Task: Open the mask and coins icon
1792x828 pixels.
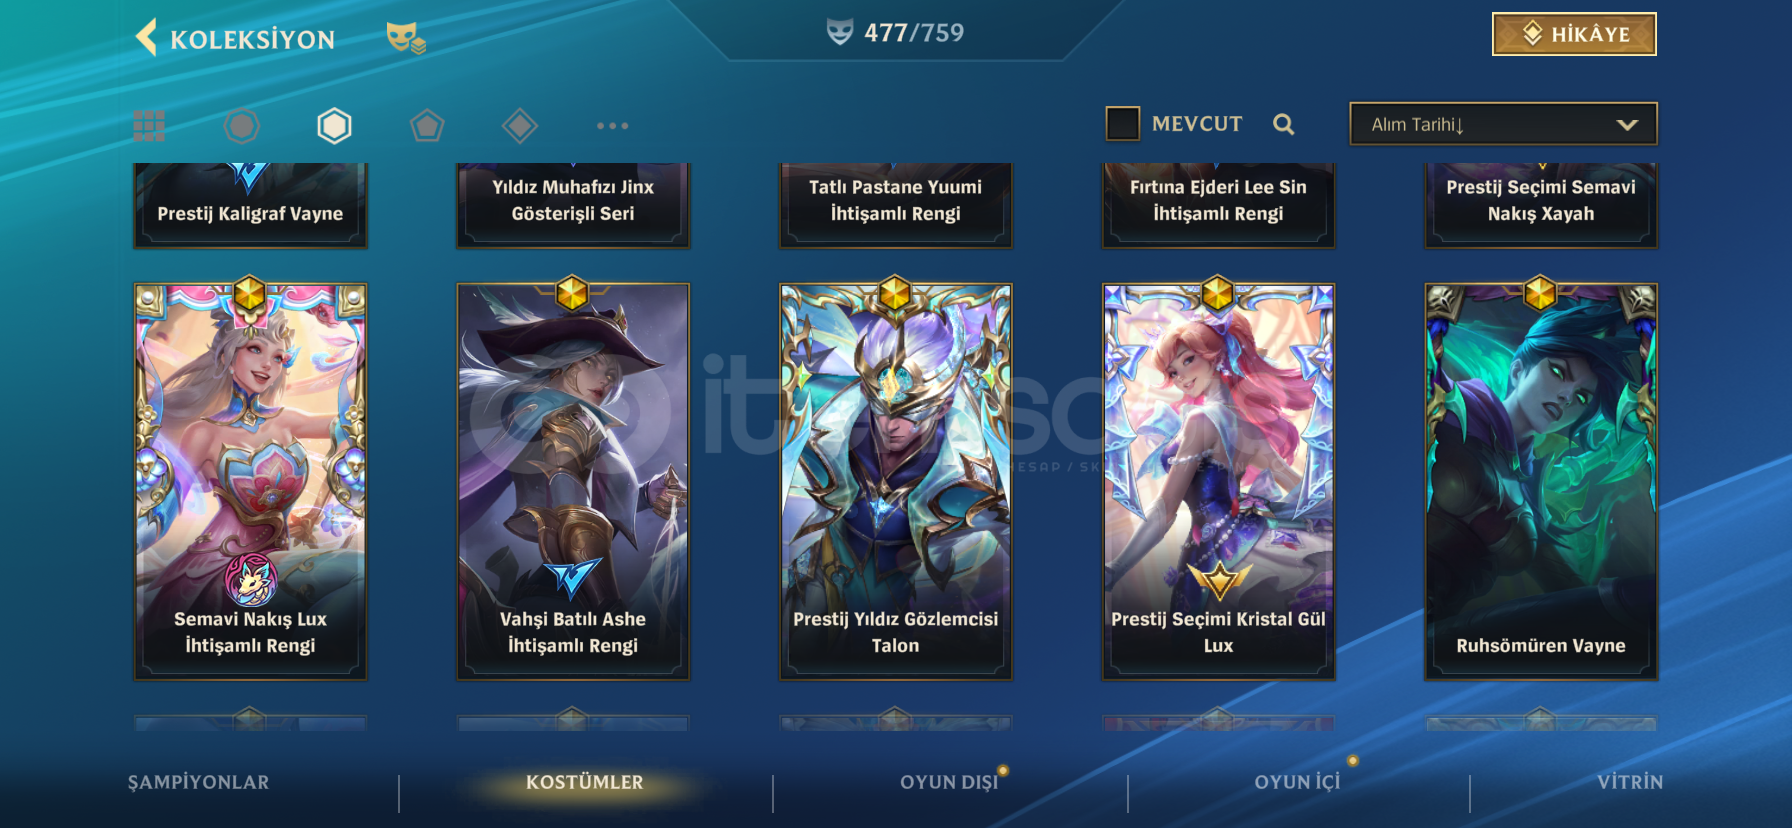Action: (x=406, y=38)
